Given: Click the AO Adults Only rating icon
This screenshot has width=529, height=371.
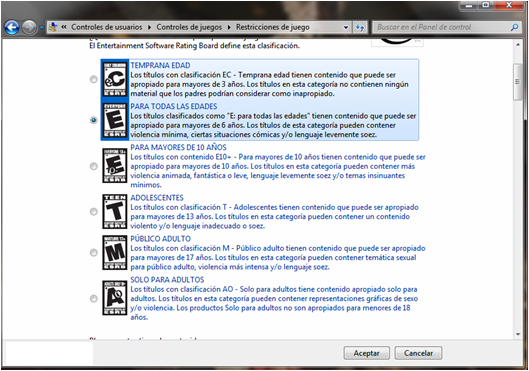Looking at the screenshot, I should point(115,298).
